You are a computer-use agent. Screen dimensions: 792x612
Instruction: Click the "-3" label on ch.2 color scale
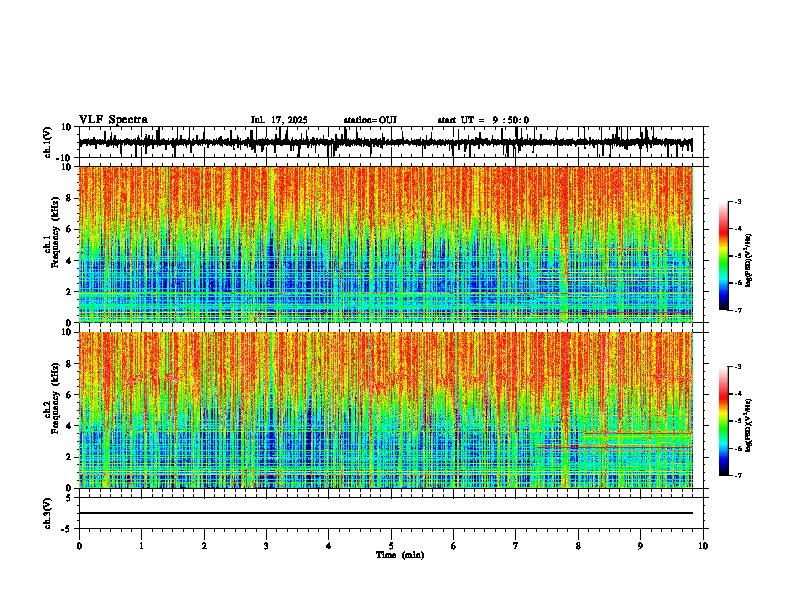[x=737, y=367]
